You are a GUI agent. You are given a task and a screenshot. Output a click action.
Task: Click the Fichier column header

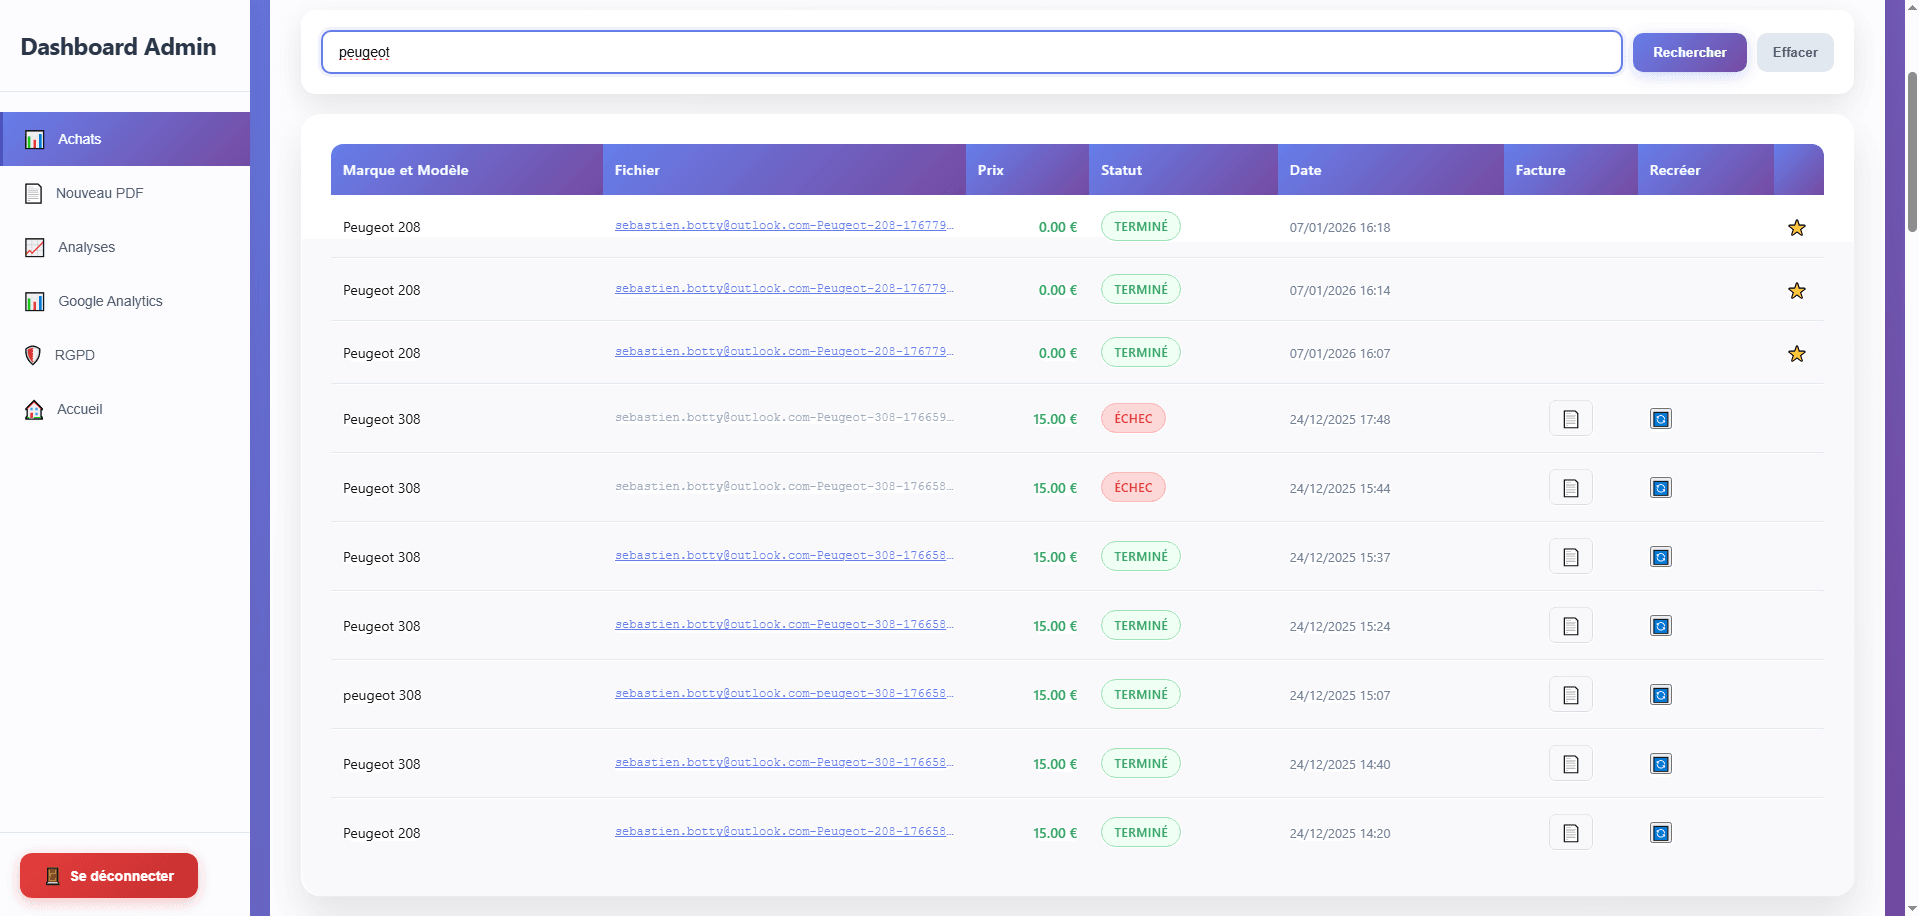tap(784, 170)
